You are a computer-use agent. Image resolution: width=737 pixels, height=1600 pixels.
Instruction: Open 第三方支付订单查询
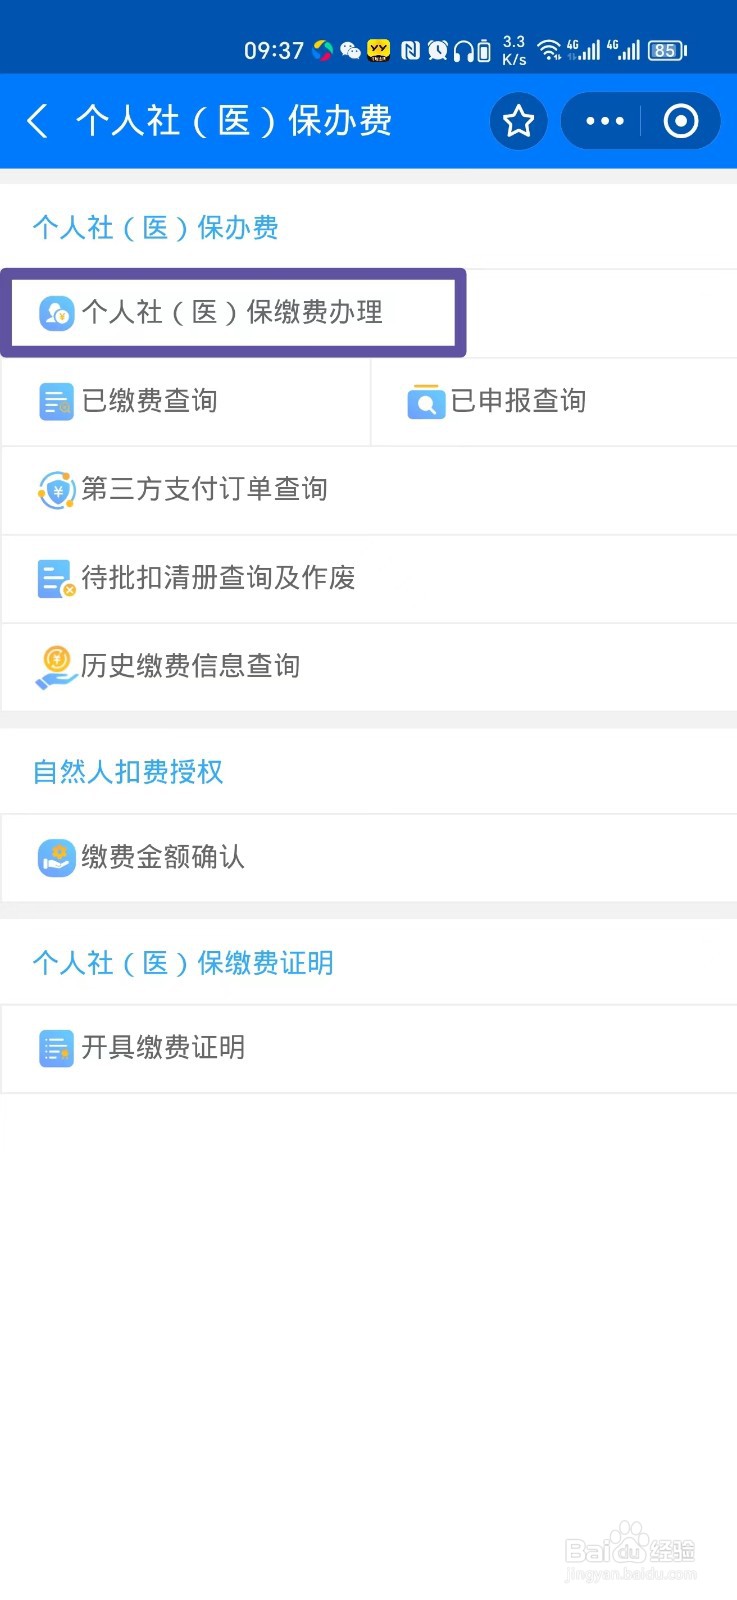click(x=204, y=490)
